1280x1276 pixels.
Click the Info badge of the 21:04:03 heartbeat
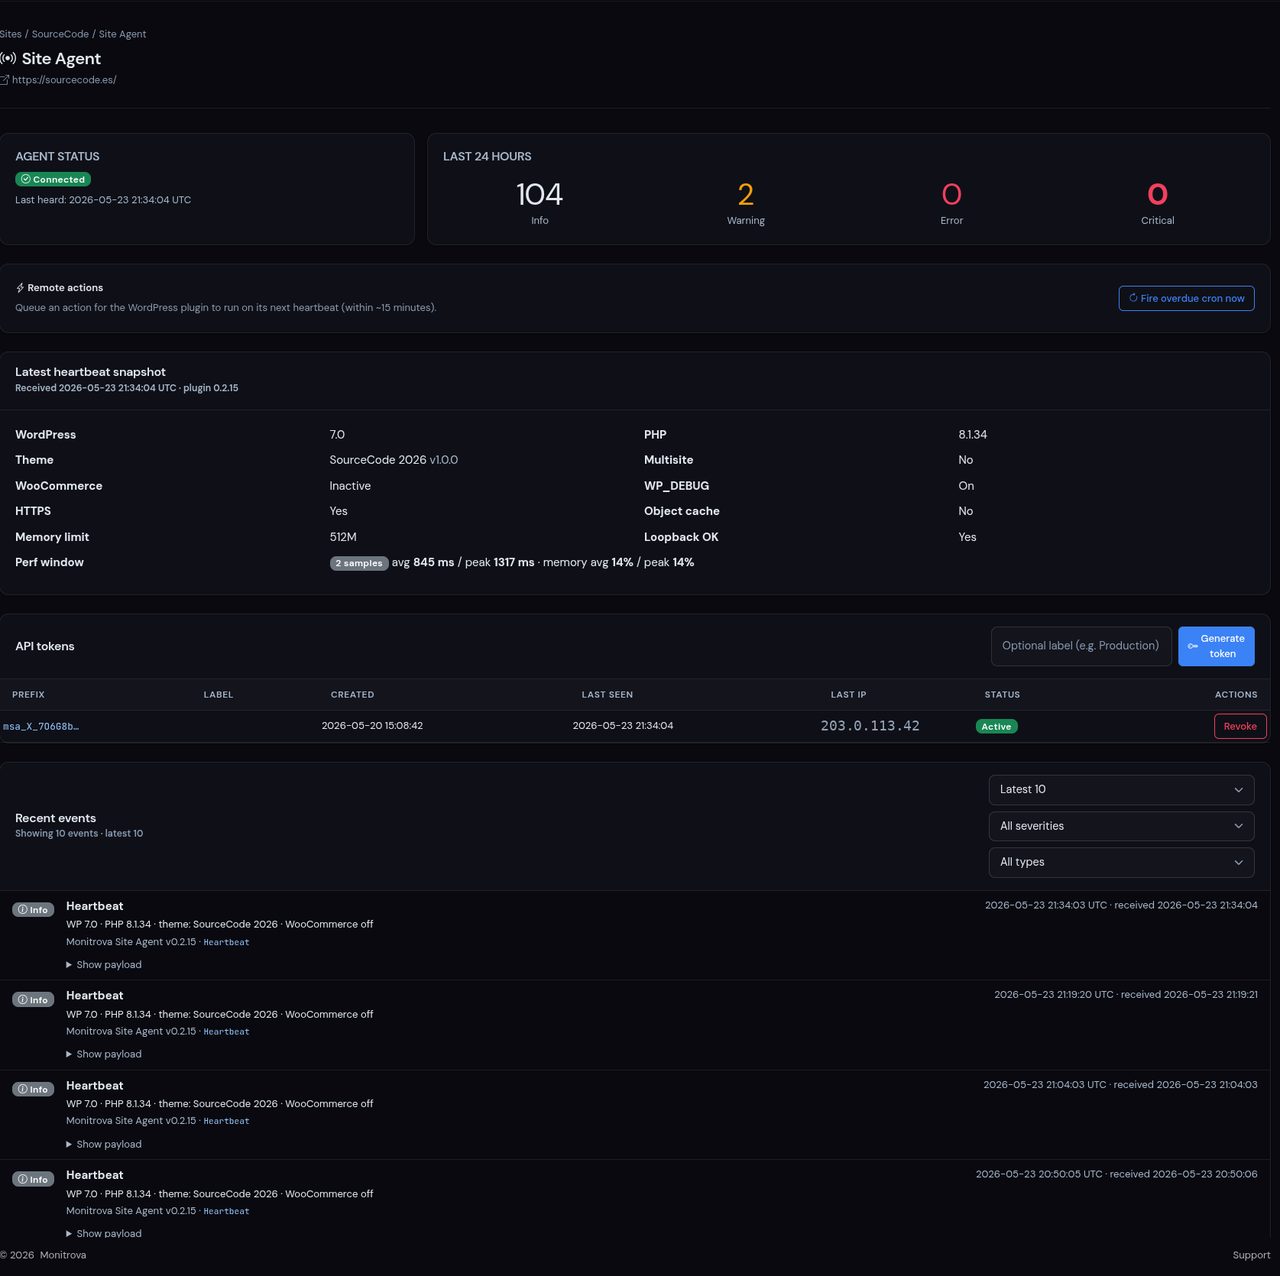33,1089
